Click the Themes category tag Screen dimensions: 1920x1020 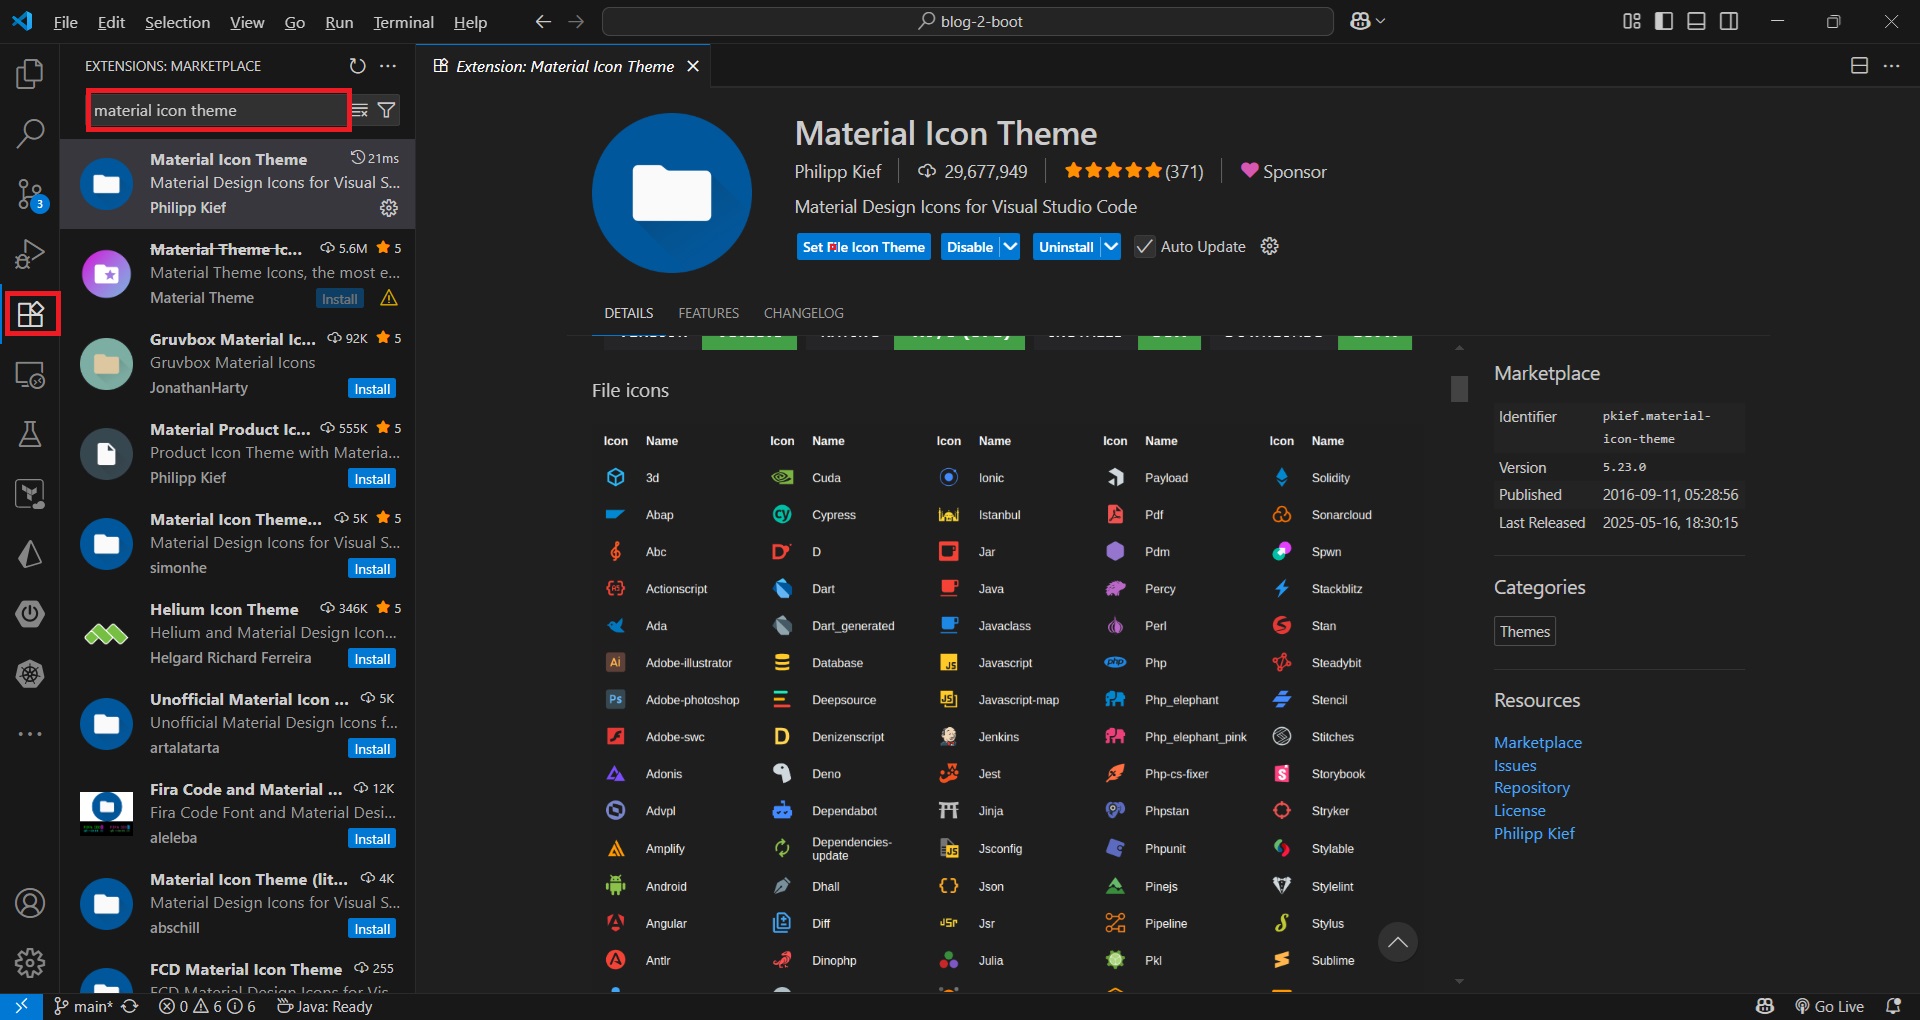point(1524,632)
